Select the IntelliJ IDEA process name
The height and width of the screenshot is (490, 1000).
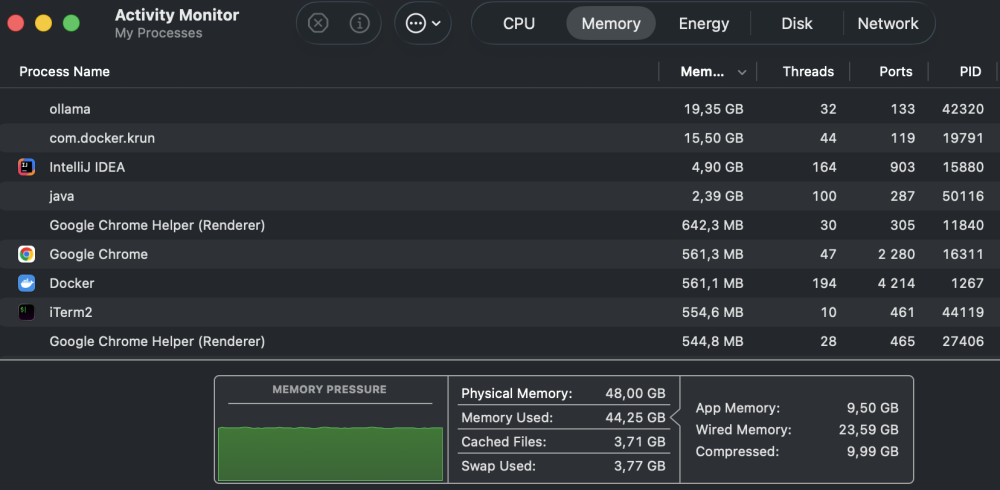87,167
